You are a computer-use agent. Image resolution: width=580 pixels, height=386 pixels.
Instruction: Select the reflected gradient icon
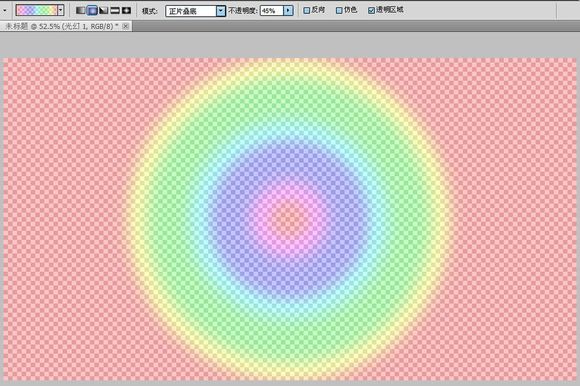[115, 10]
